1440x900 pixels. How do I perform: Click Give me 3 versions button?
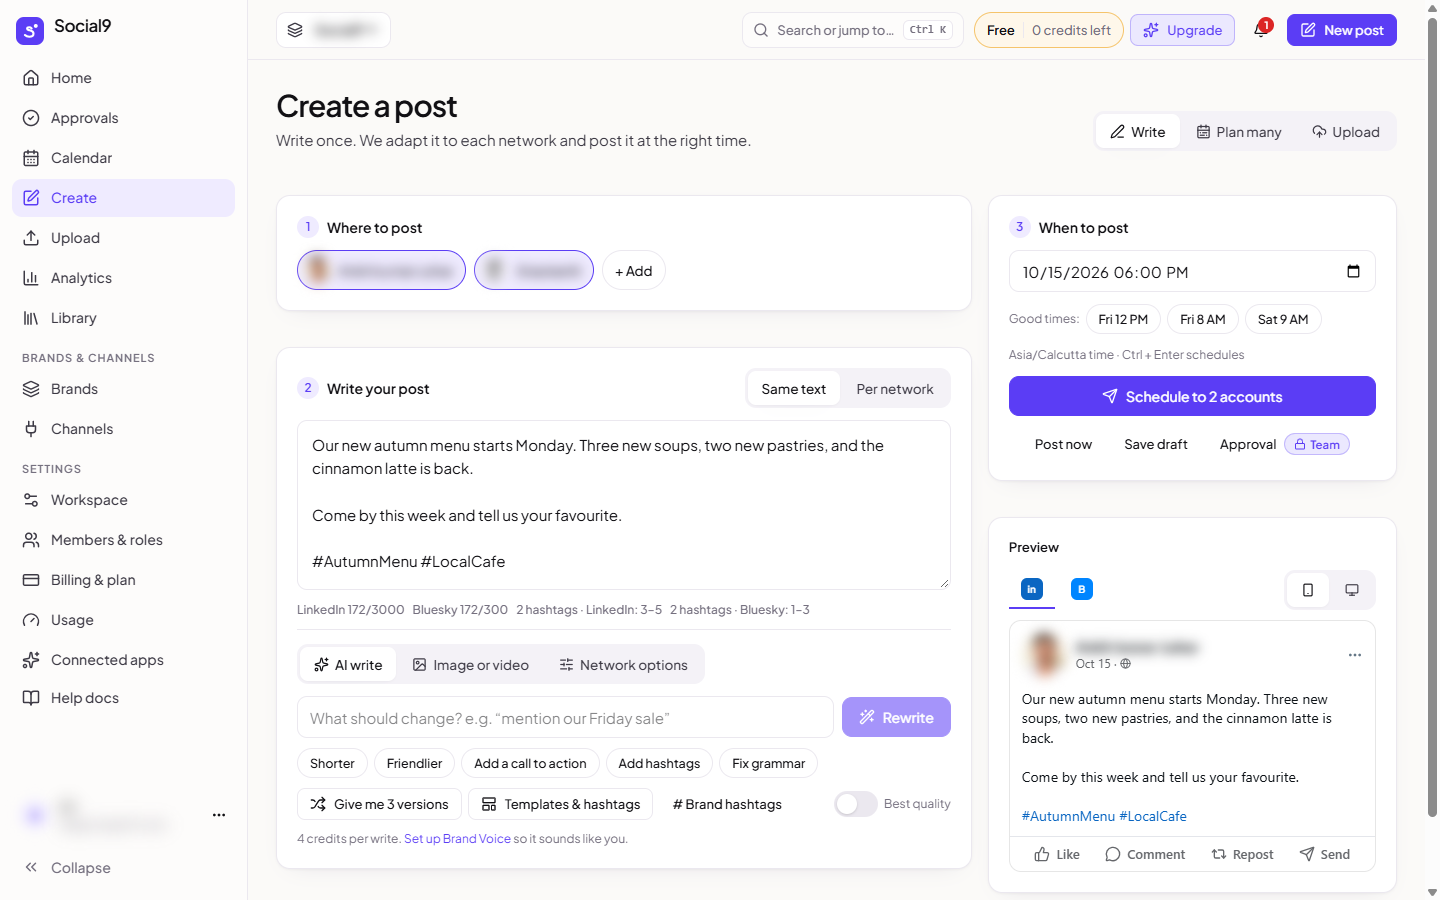380,804
